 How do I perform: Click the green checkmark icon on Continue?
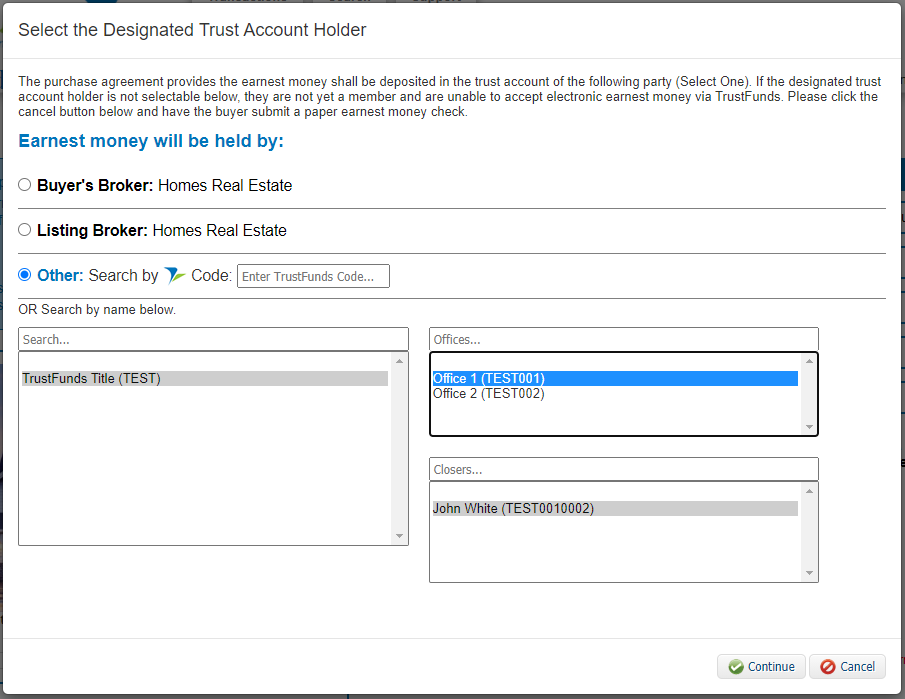coord(736,667)
